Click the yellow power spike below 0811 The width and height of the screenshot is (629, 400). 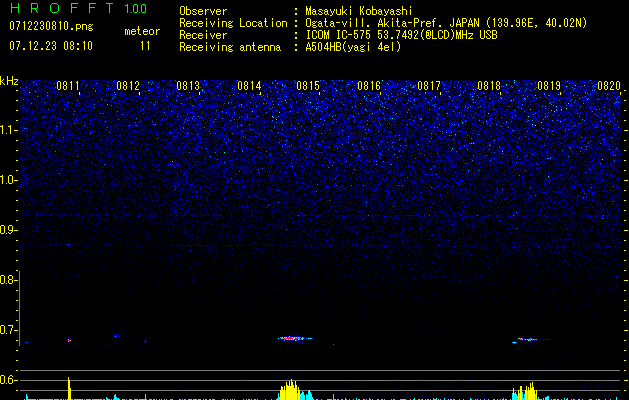pos(69,388)
